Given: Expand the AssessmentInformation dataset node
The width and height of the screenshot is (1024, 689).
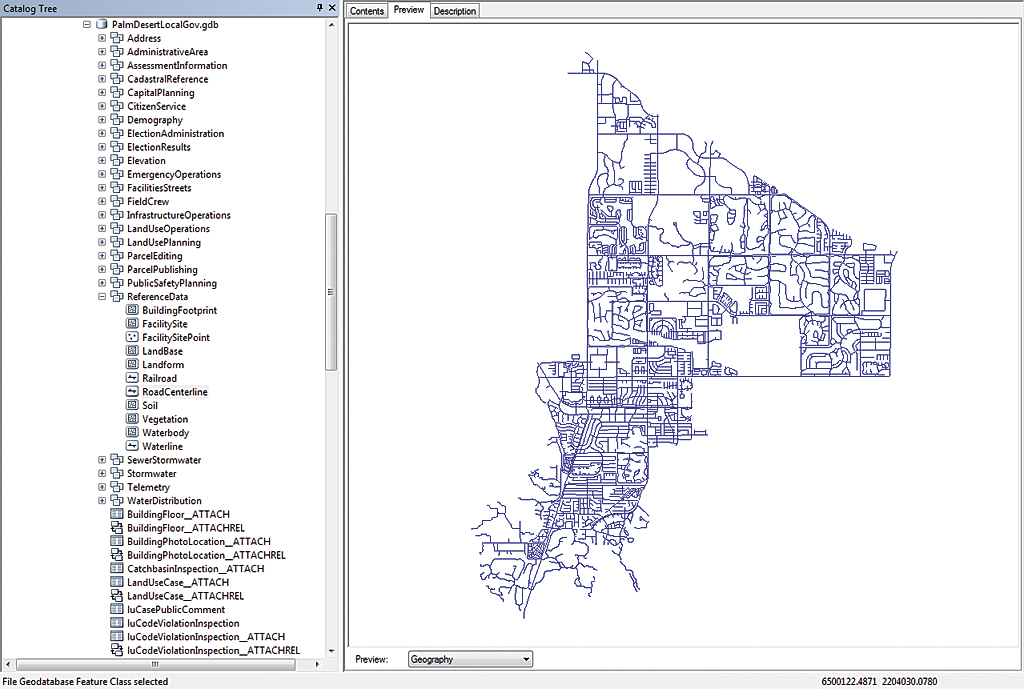Looking at the screenshot, I should 102,65.
